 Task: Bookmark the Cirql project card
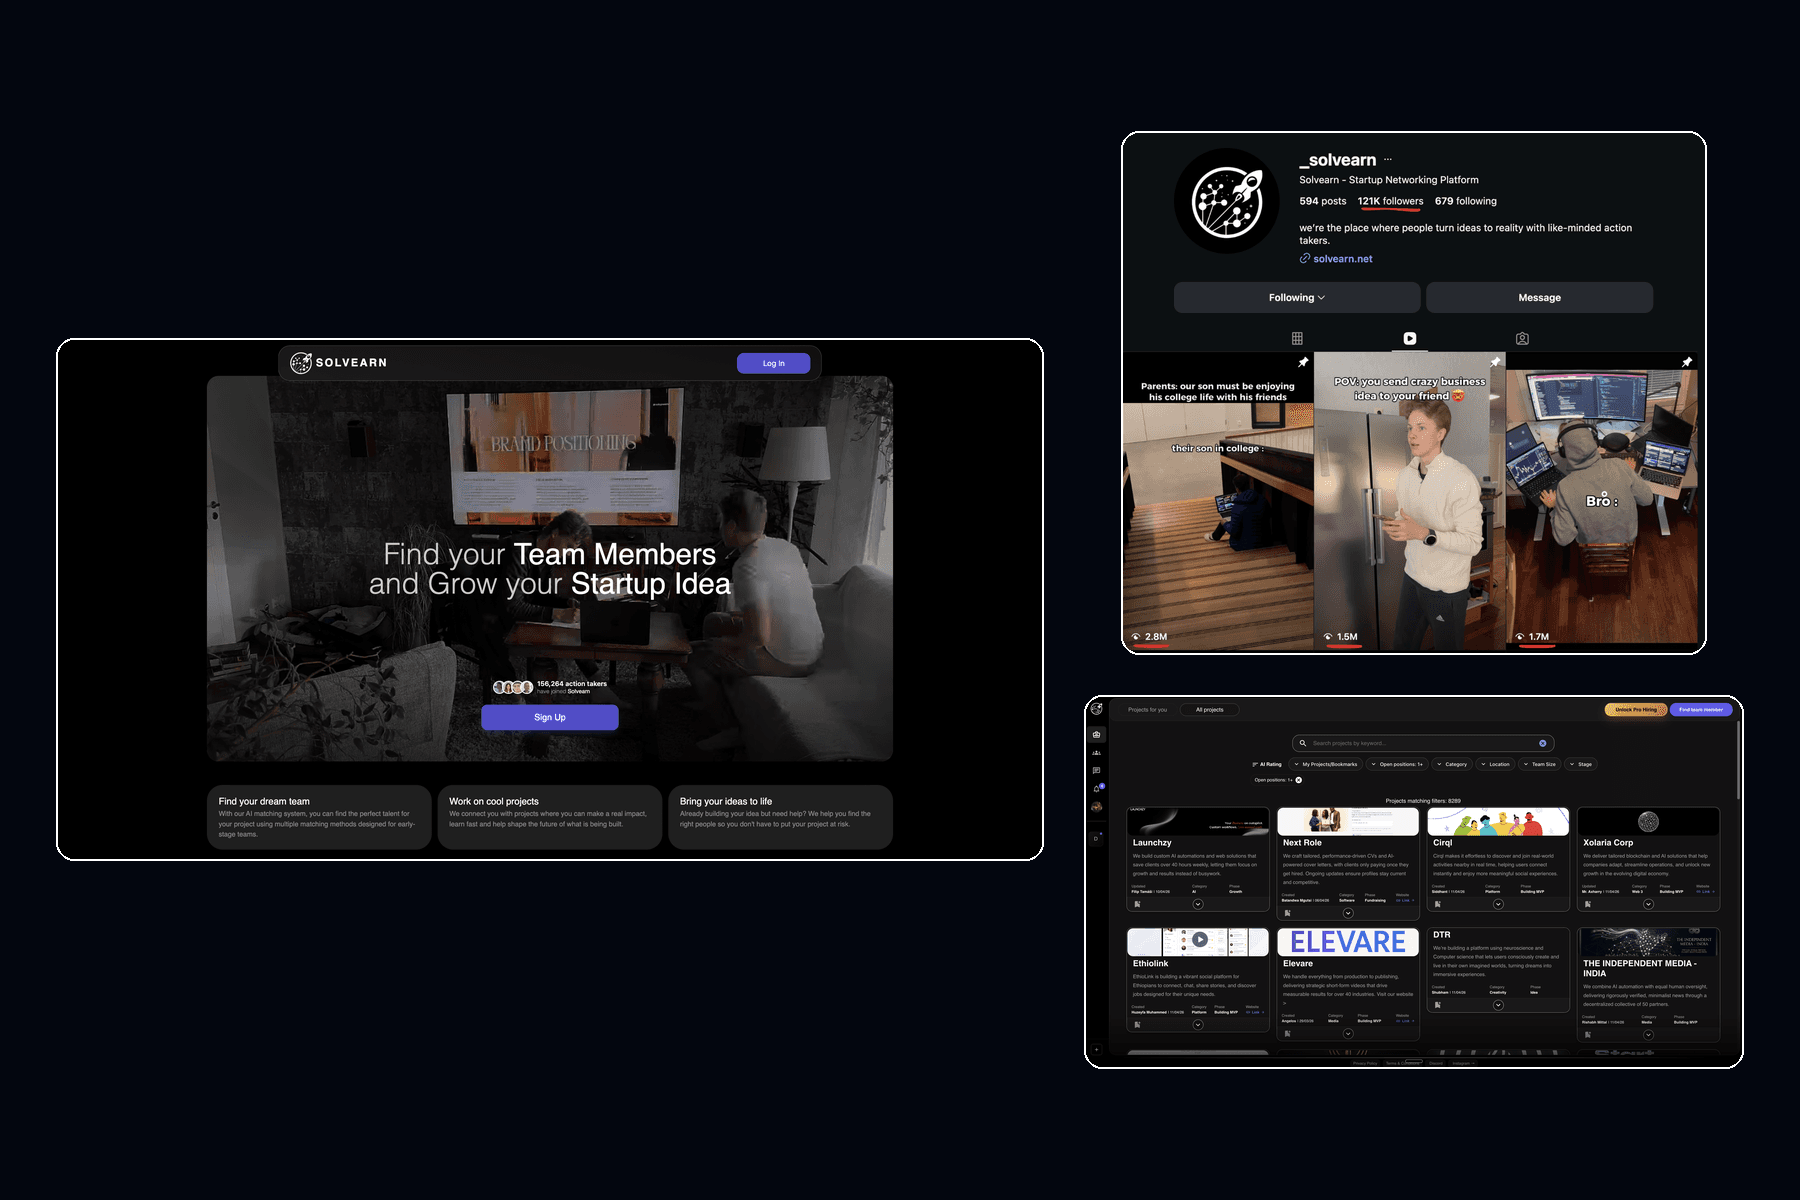(x=1437, y=904)
